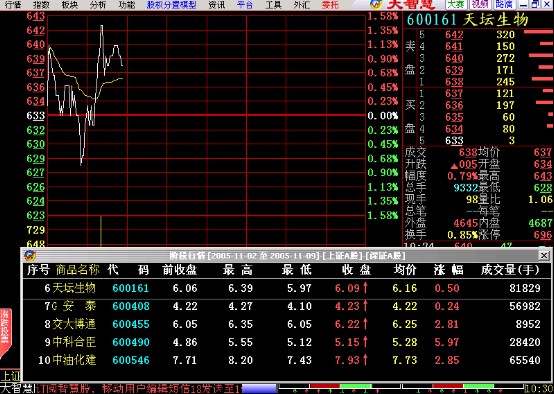The width and height of the screenshot is (554, 394).
Task: Open the 板块 menu
Action: 70,5
